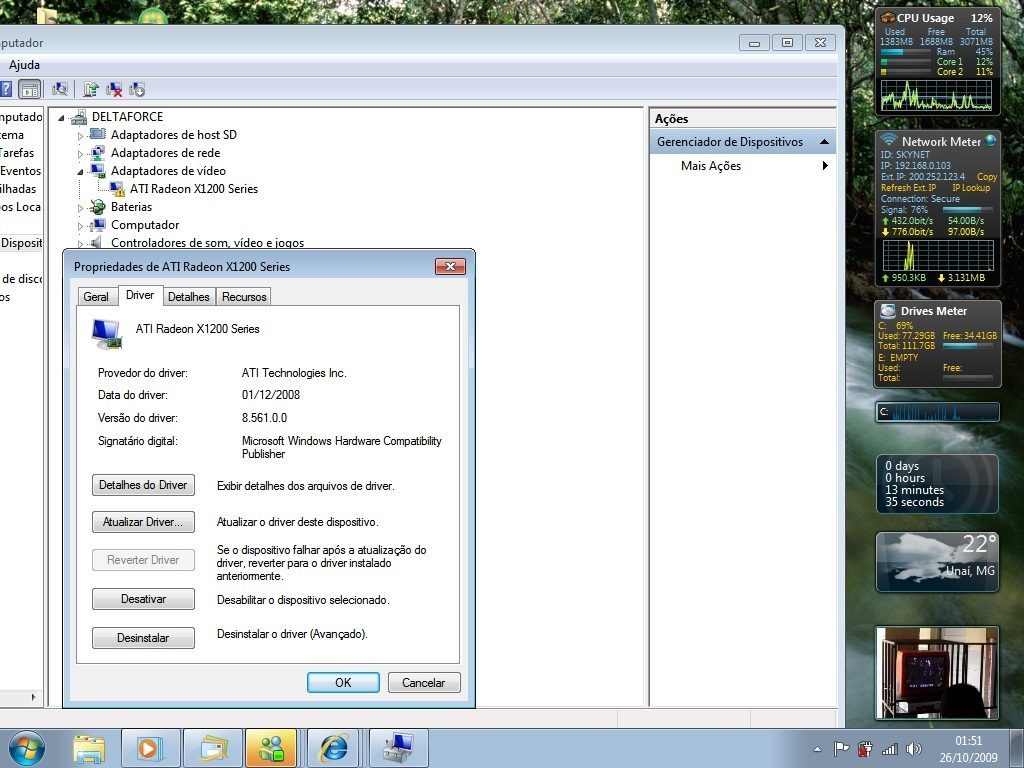Click the Detalhes do Driver button

click(143, 485)
